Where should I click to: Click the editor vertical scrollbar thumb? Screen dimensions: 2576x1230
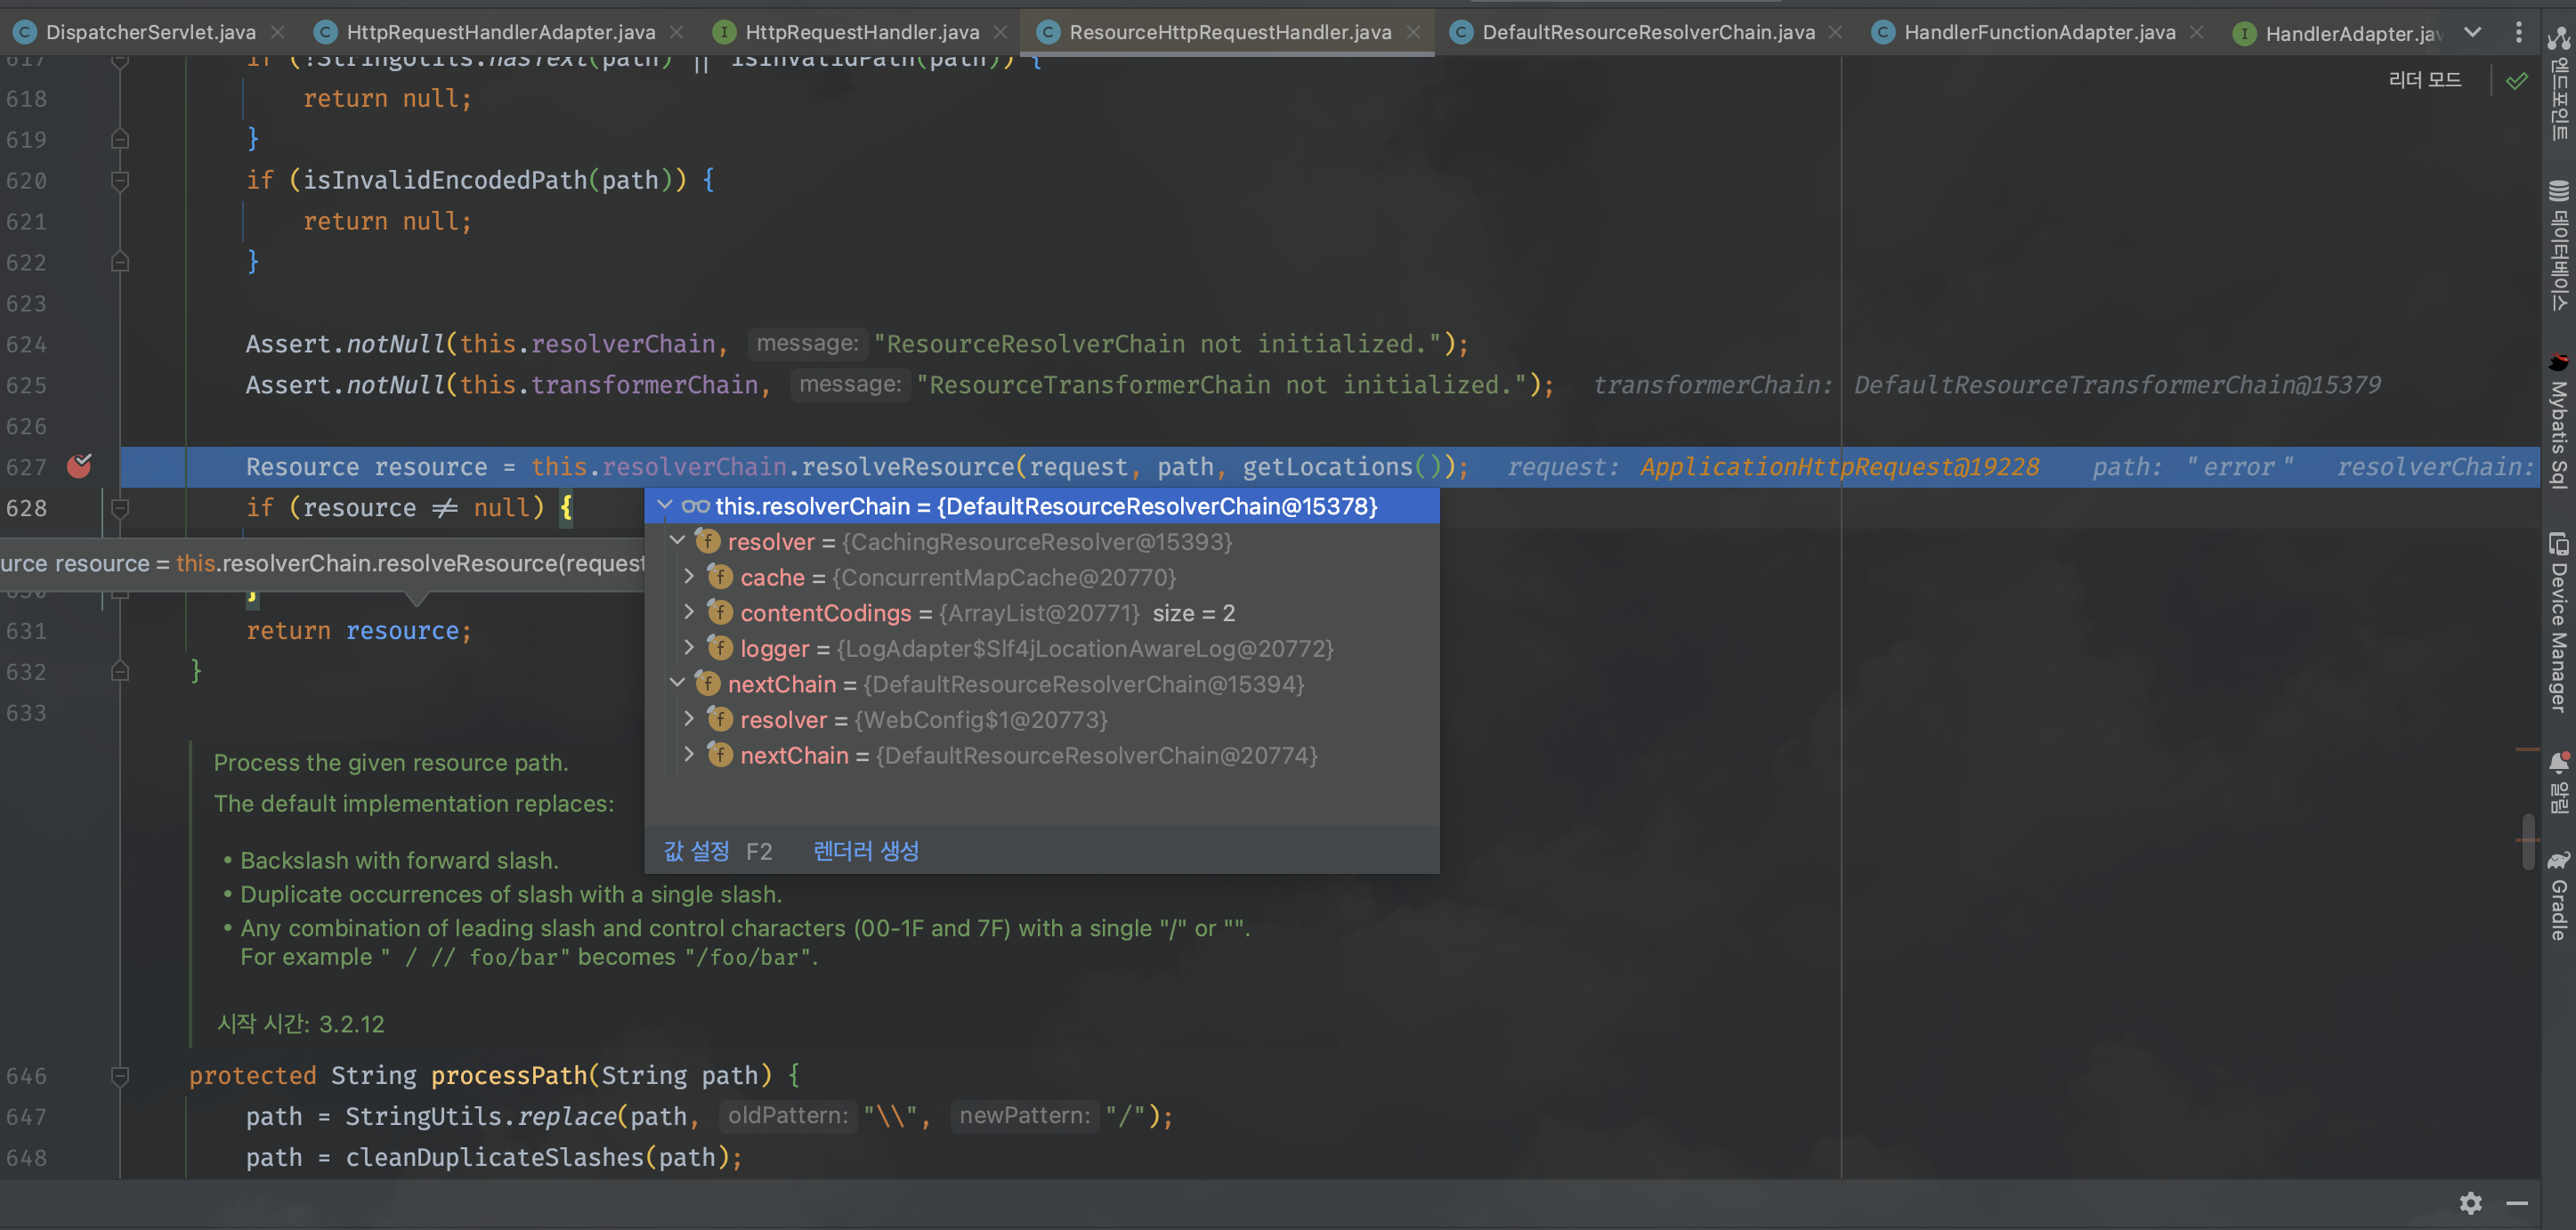(2528, 842)
